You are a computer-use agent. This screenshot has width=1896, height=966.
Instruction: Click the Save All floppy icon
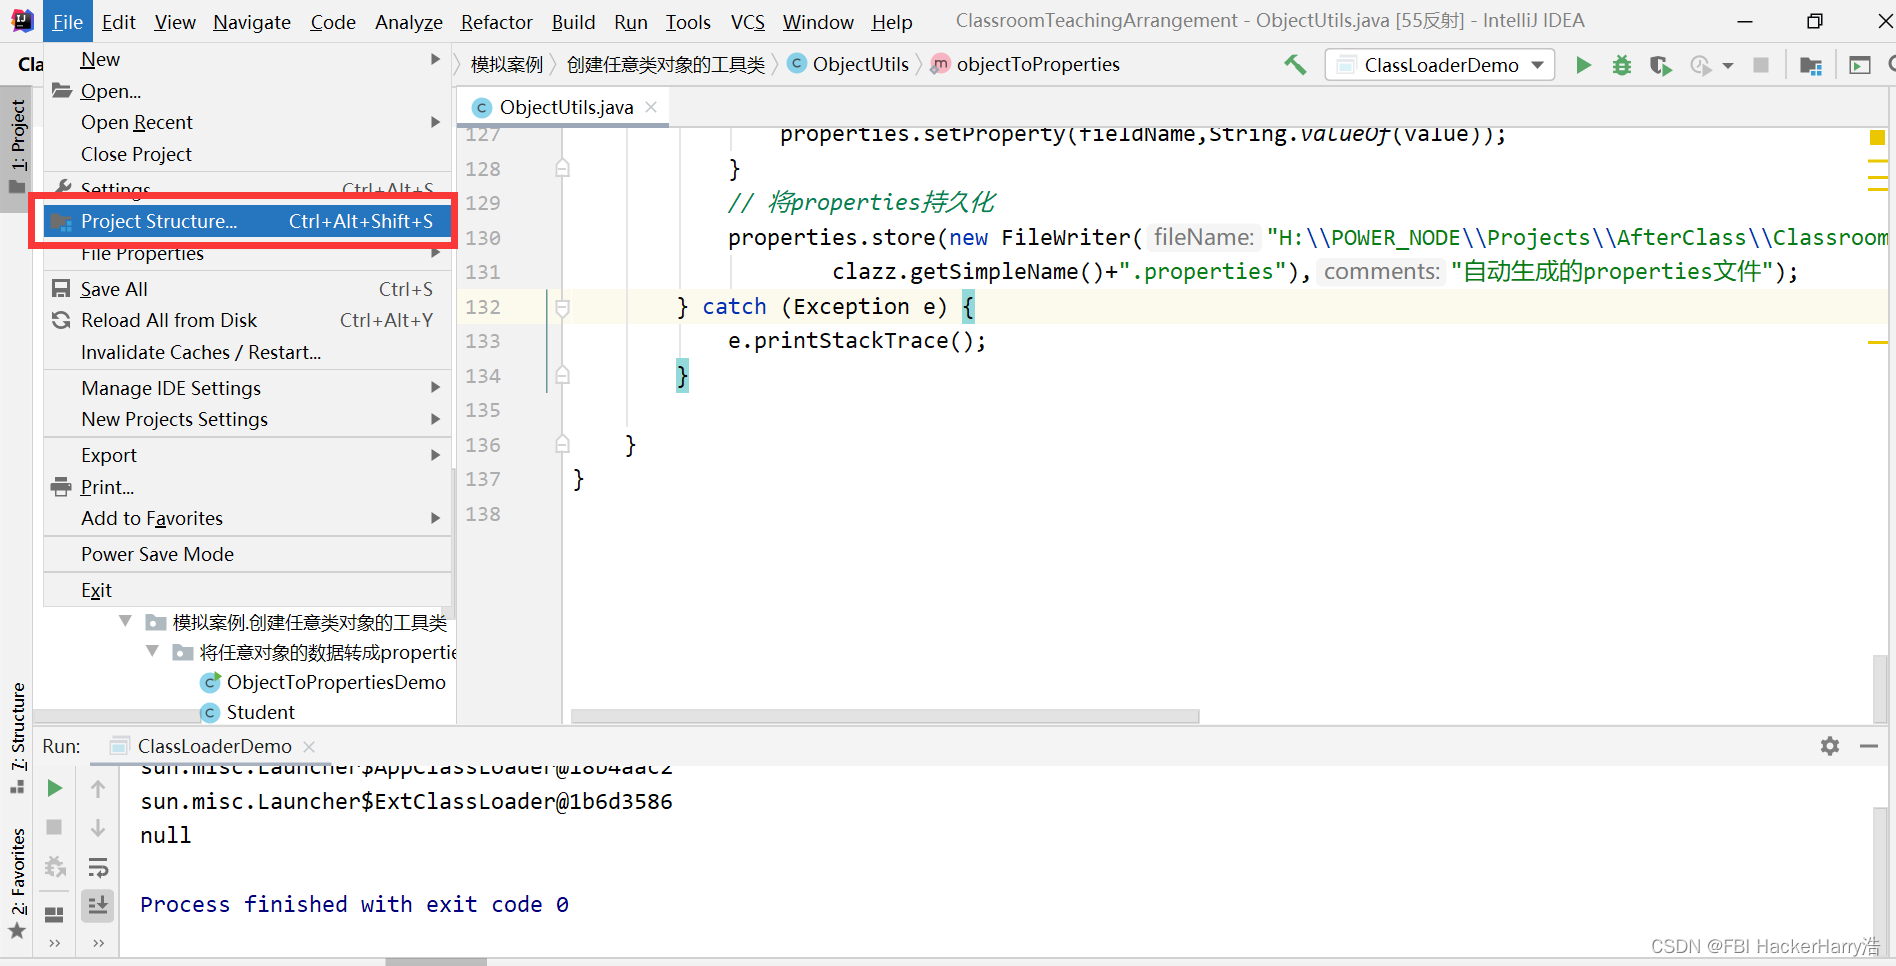coord(61,289)
